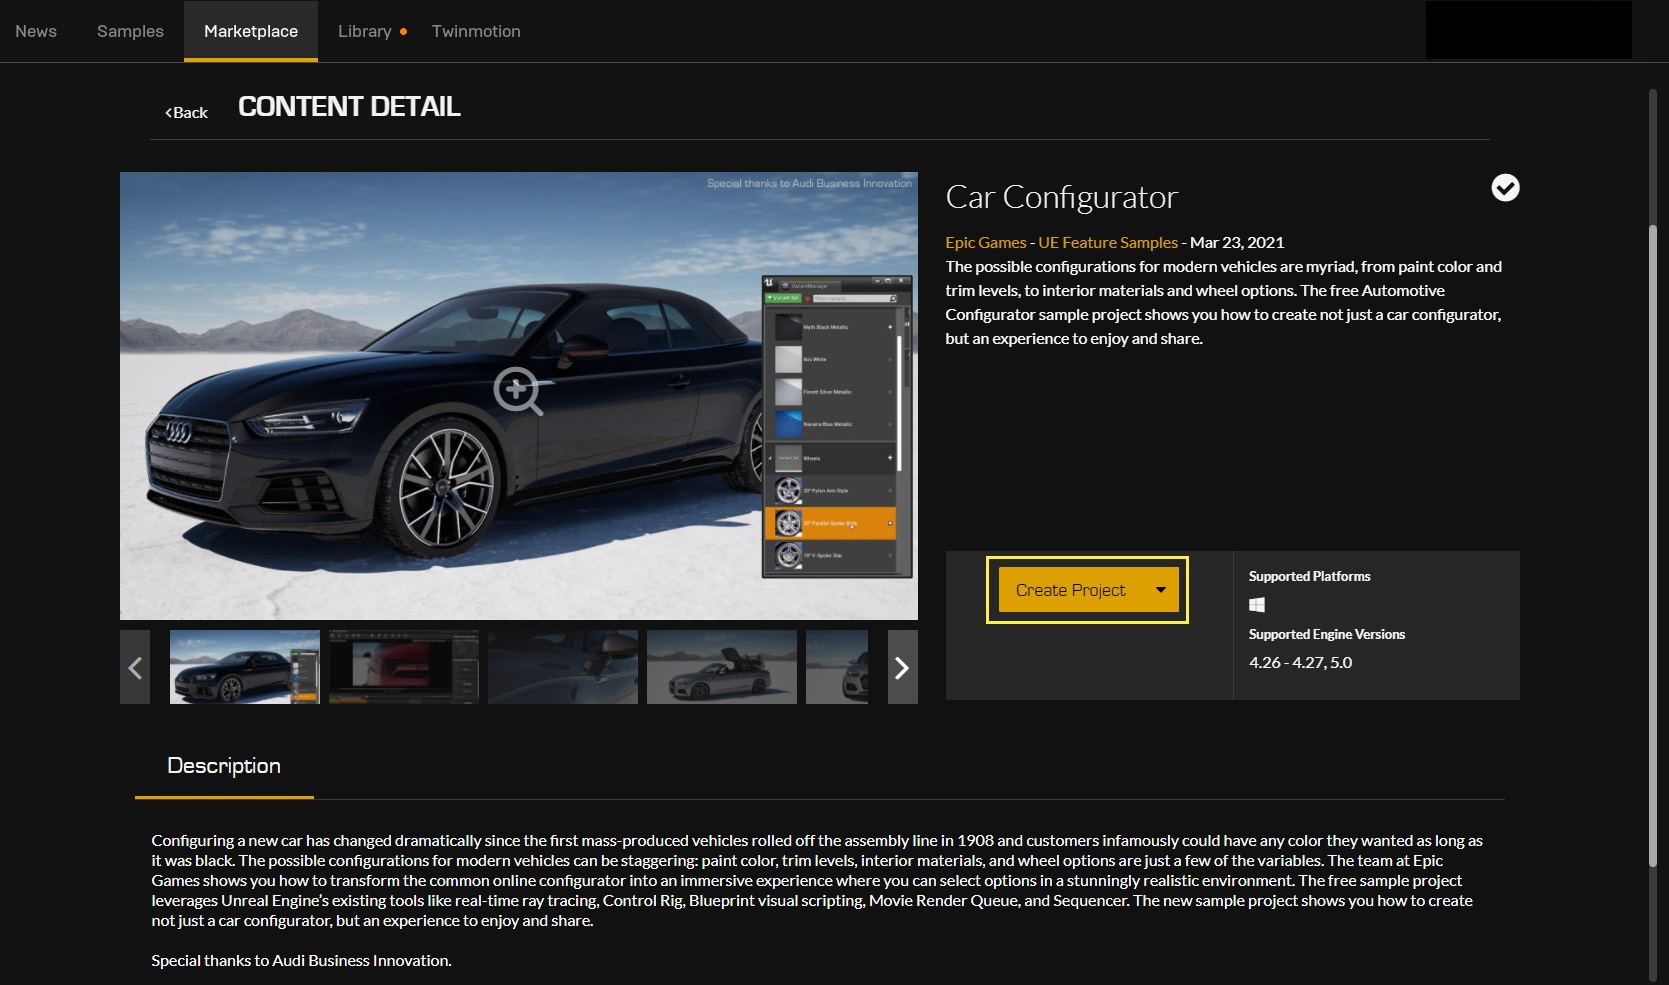
Task: Select the silver convertible thumbnail
Action: 722,667
